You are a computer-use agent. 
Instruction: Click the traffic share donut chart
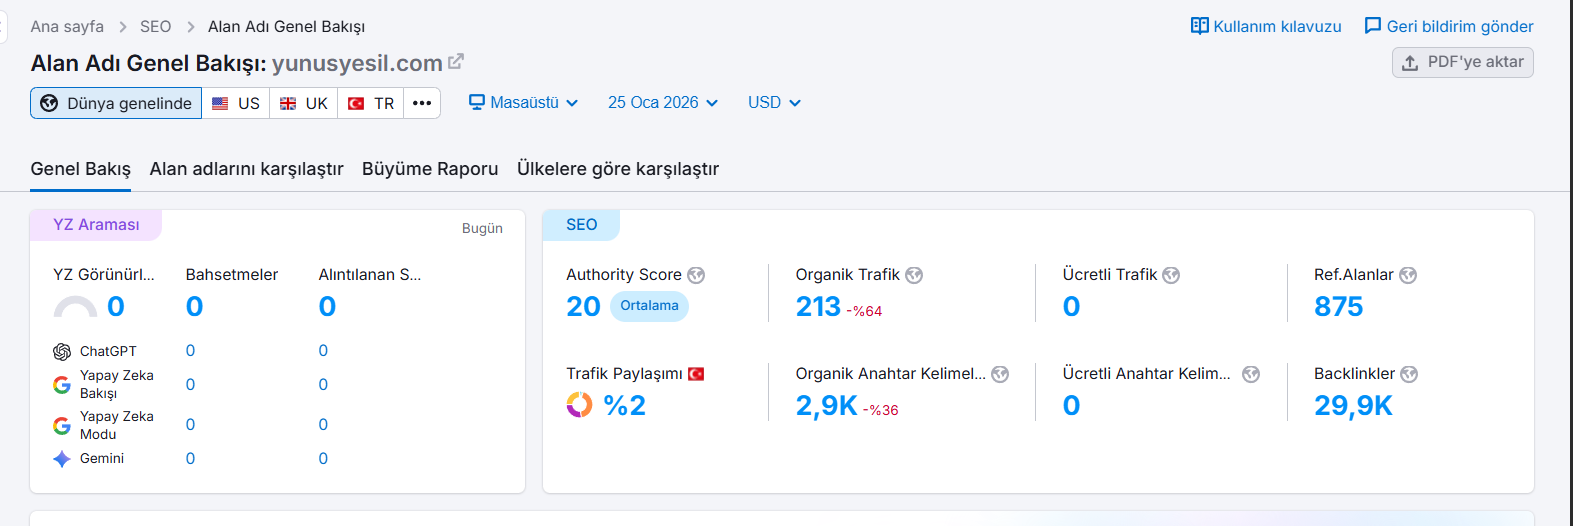coord(579,405)
